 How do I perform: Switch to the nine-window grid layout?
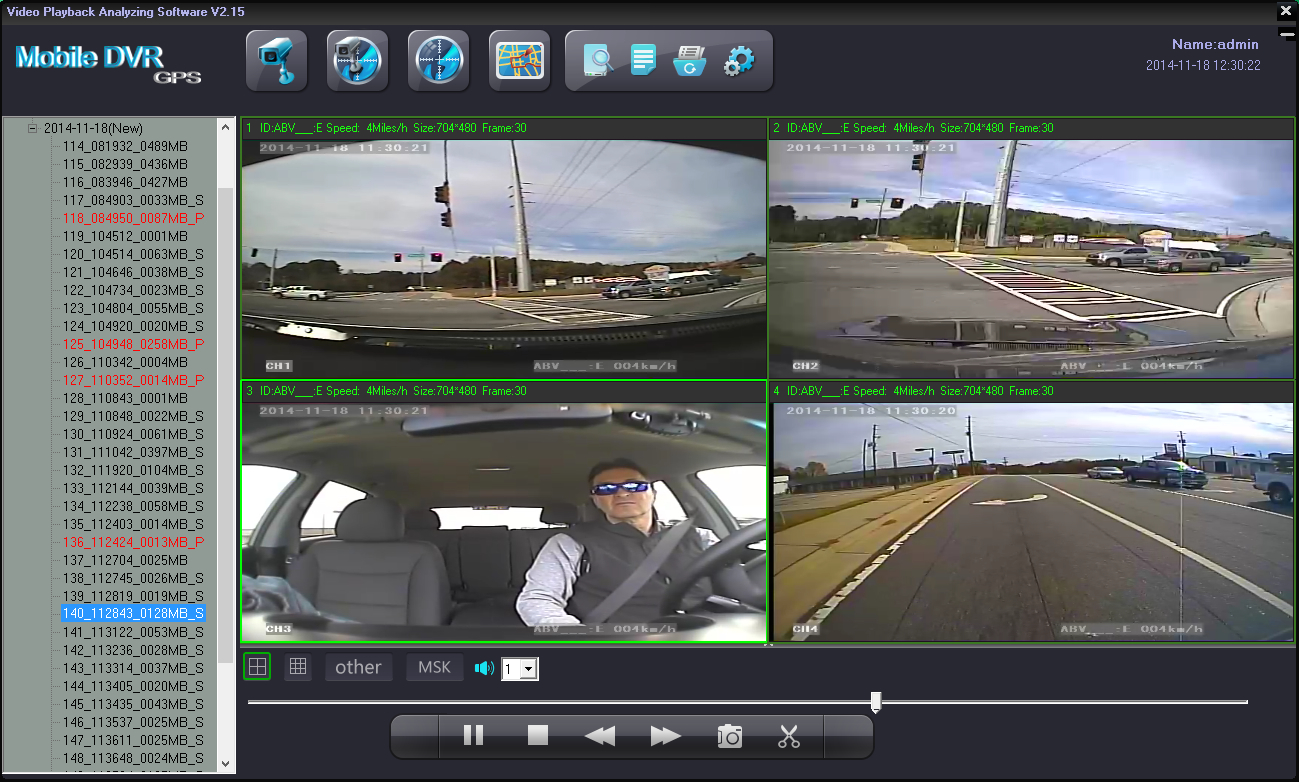click(297, 667)
